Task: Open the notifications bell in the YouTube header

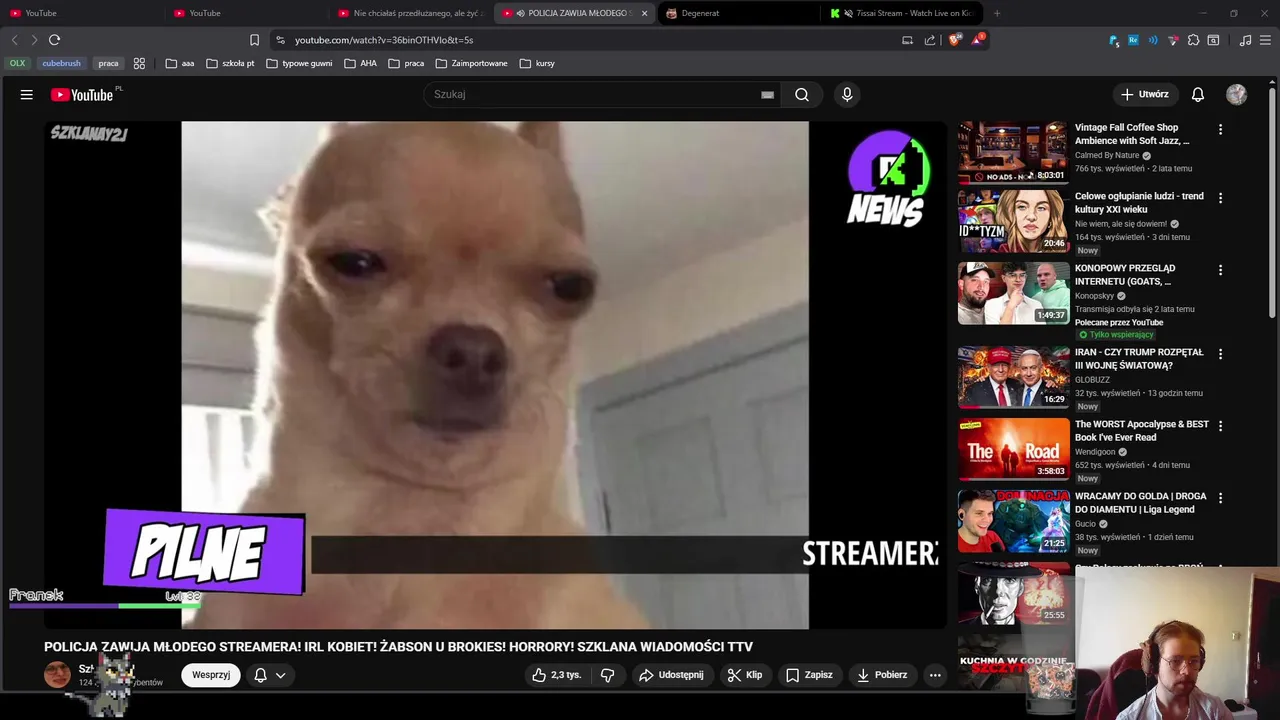Action: coord(1198,95)
